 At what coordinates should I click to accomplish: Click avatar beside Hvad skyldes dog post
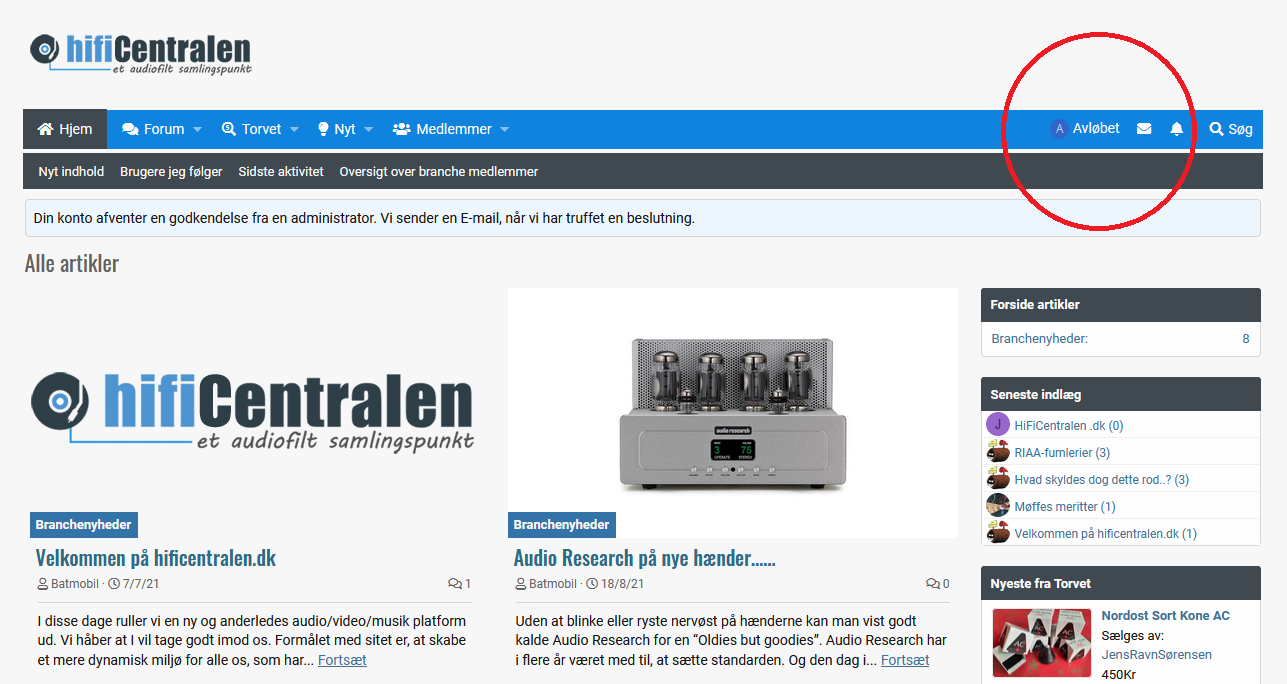tap(998, 479)
